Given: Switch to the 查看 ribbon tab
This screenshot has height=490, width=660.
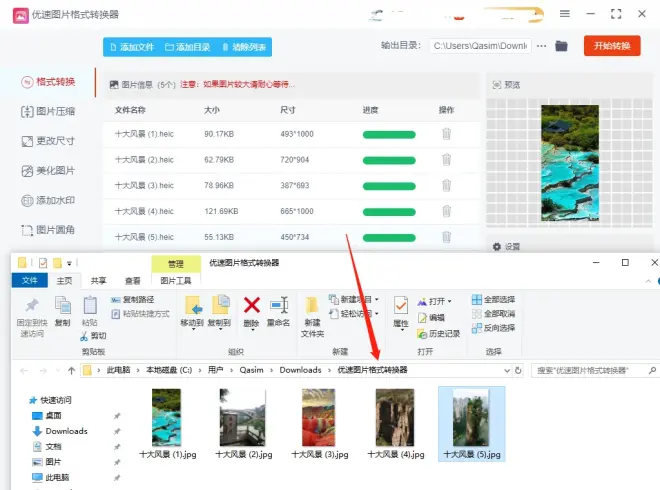Looking at the screenshot, I should [133, 281].
